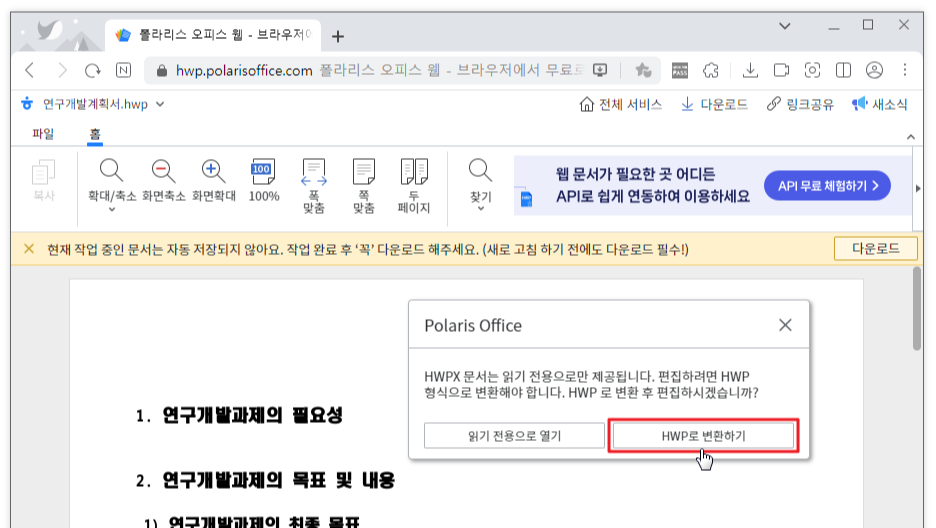Image resolution: width=936 pixels, height=528 pixels.
Task: Click the Polaris Office logo icon
Action: pos(27,104)
